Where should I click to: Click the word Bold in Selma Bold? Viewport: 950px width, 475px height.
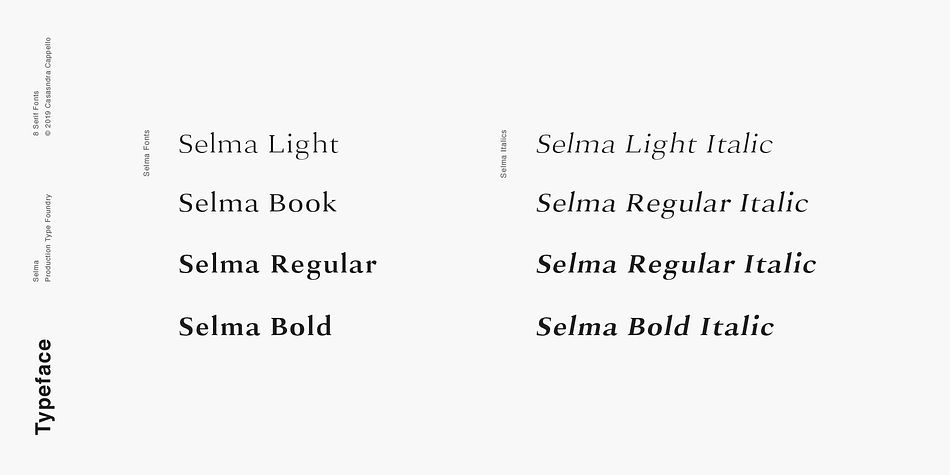click(x=301, y=326)
